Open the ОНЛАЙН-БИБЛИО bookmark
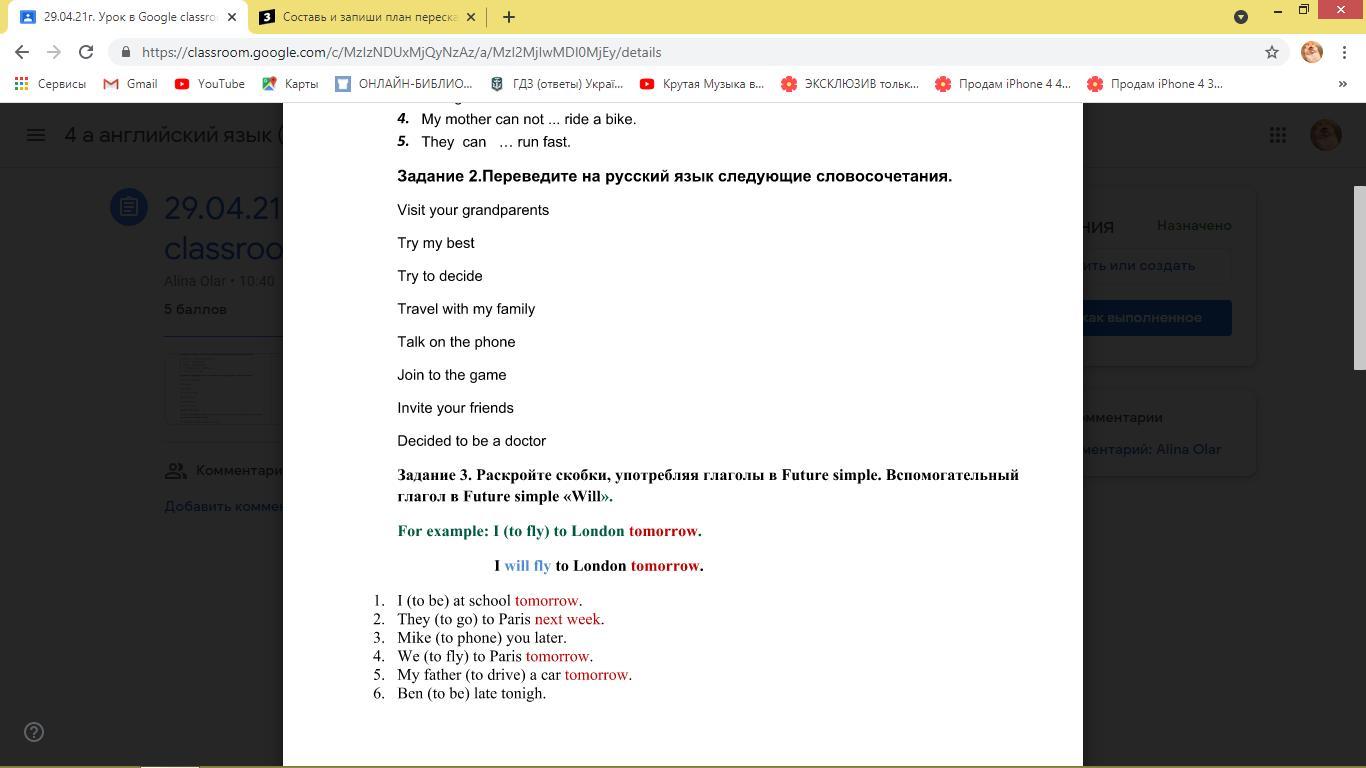This screenshot has width=1366, height=768. pyautogui.click(x=404, y=84)
